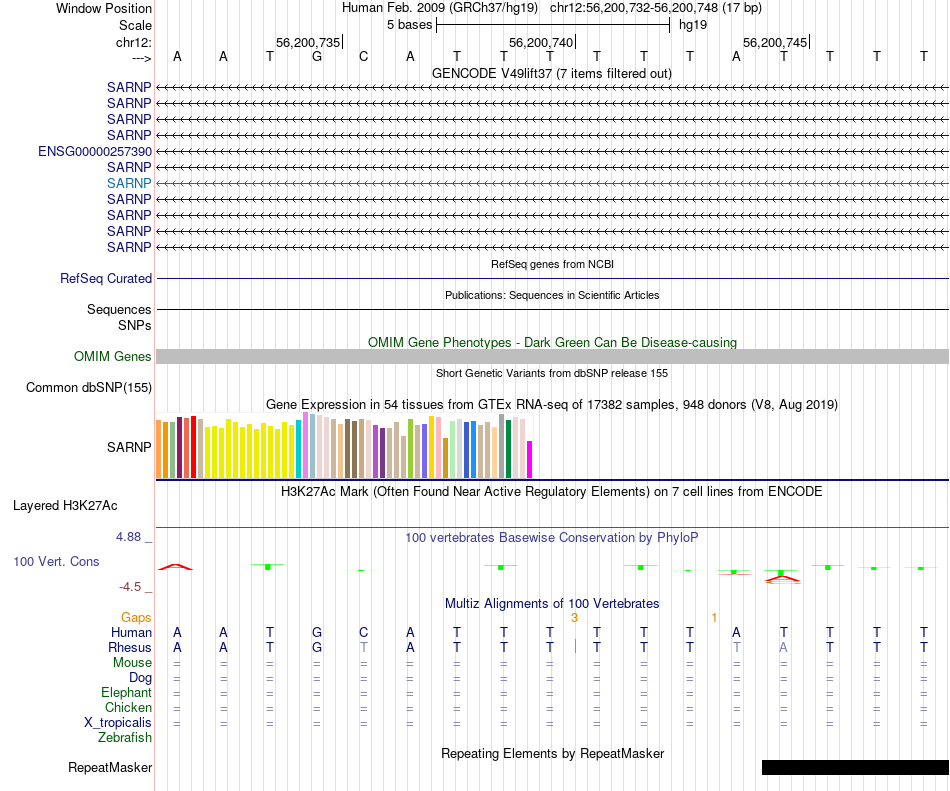Viewport: 950px width, 791px height.
Task: Click the red PhyloP peak at first base
Action: [x=176, y=567]
